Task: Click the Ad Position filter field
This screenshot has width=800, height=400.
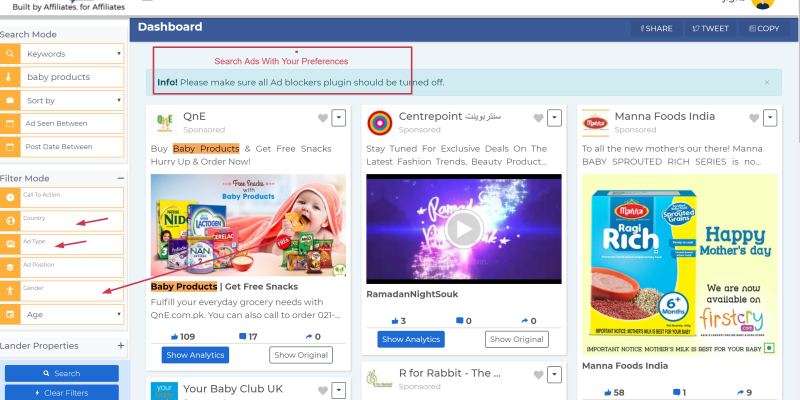Action: click(72, 267)
